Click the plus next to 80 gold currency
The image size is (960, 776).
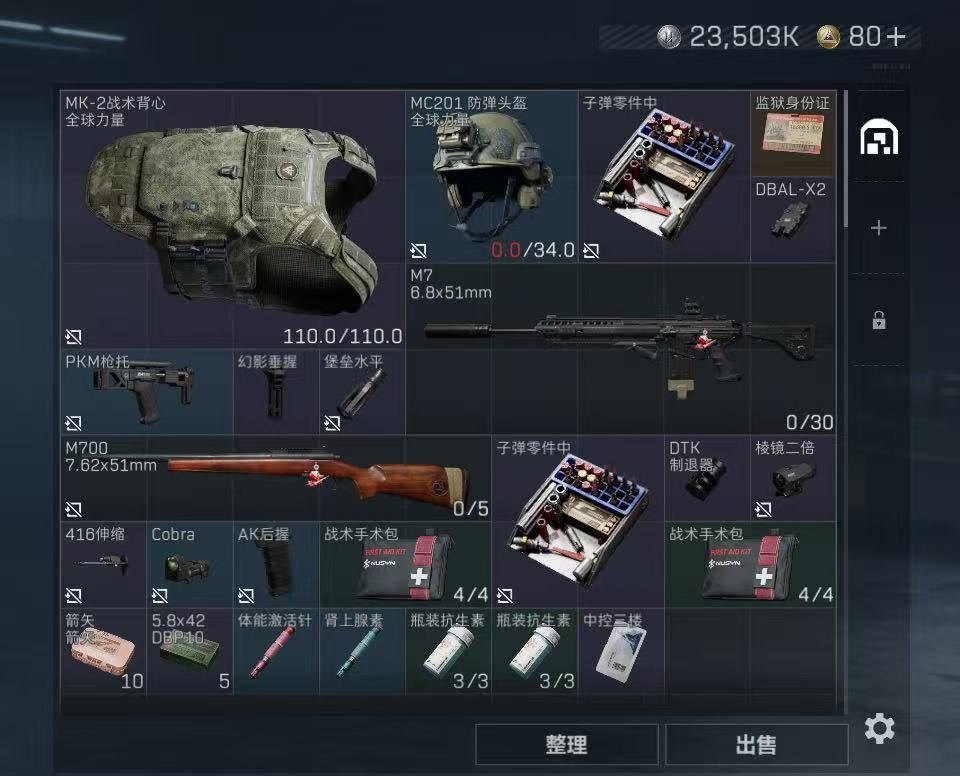pos(895,37)
